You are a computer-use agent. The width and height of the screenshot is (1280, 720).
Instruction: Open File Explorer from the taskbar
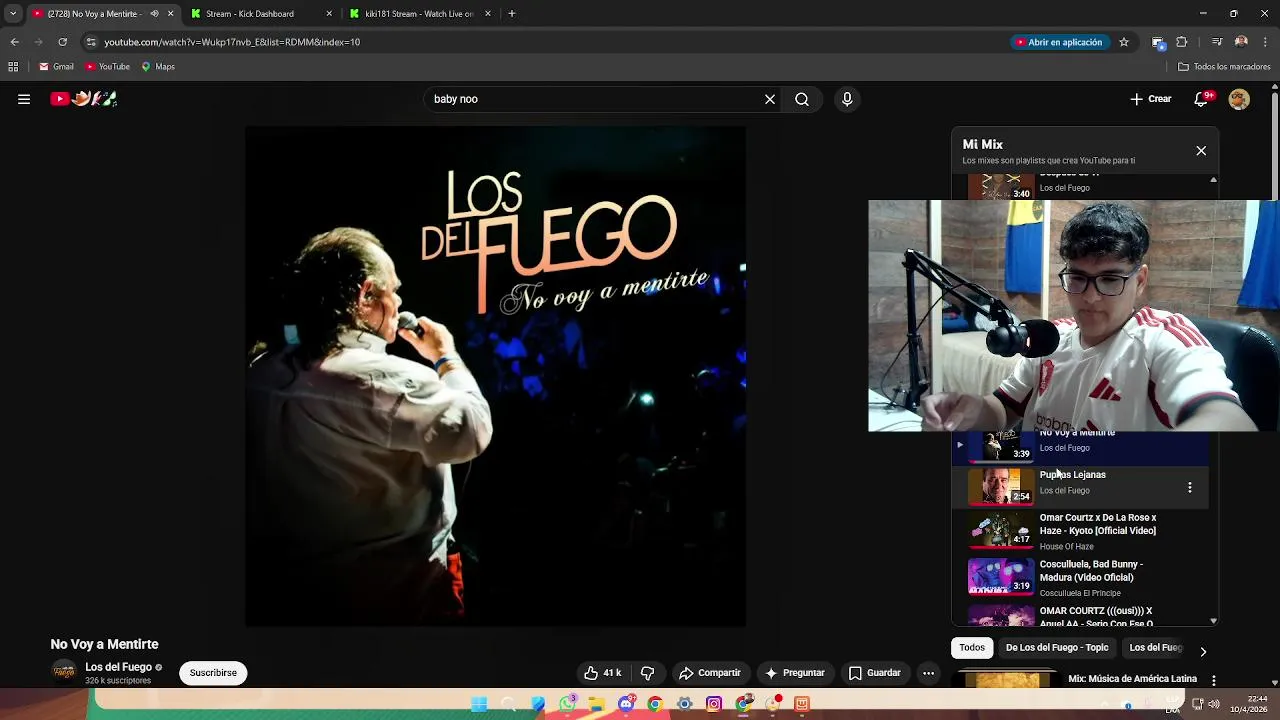click(596, 704)
